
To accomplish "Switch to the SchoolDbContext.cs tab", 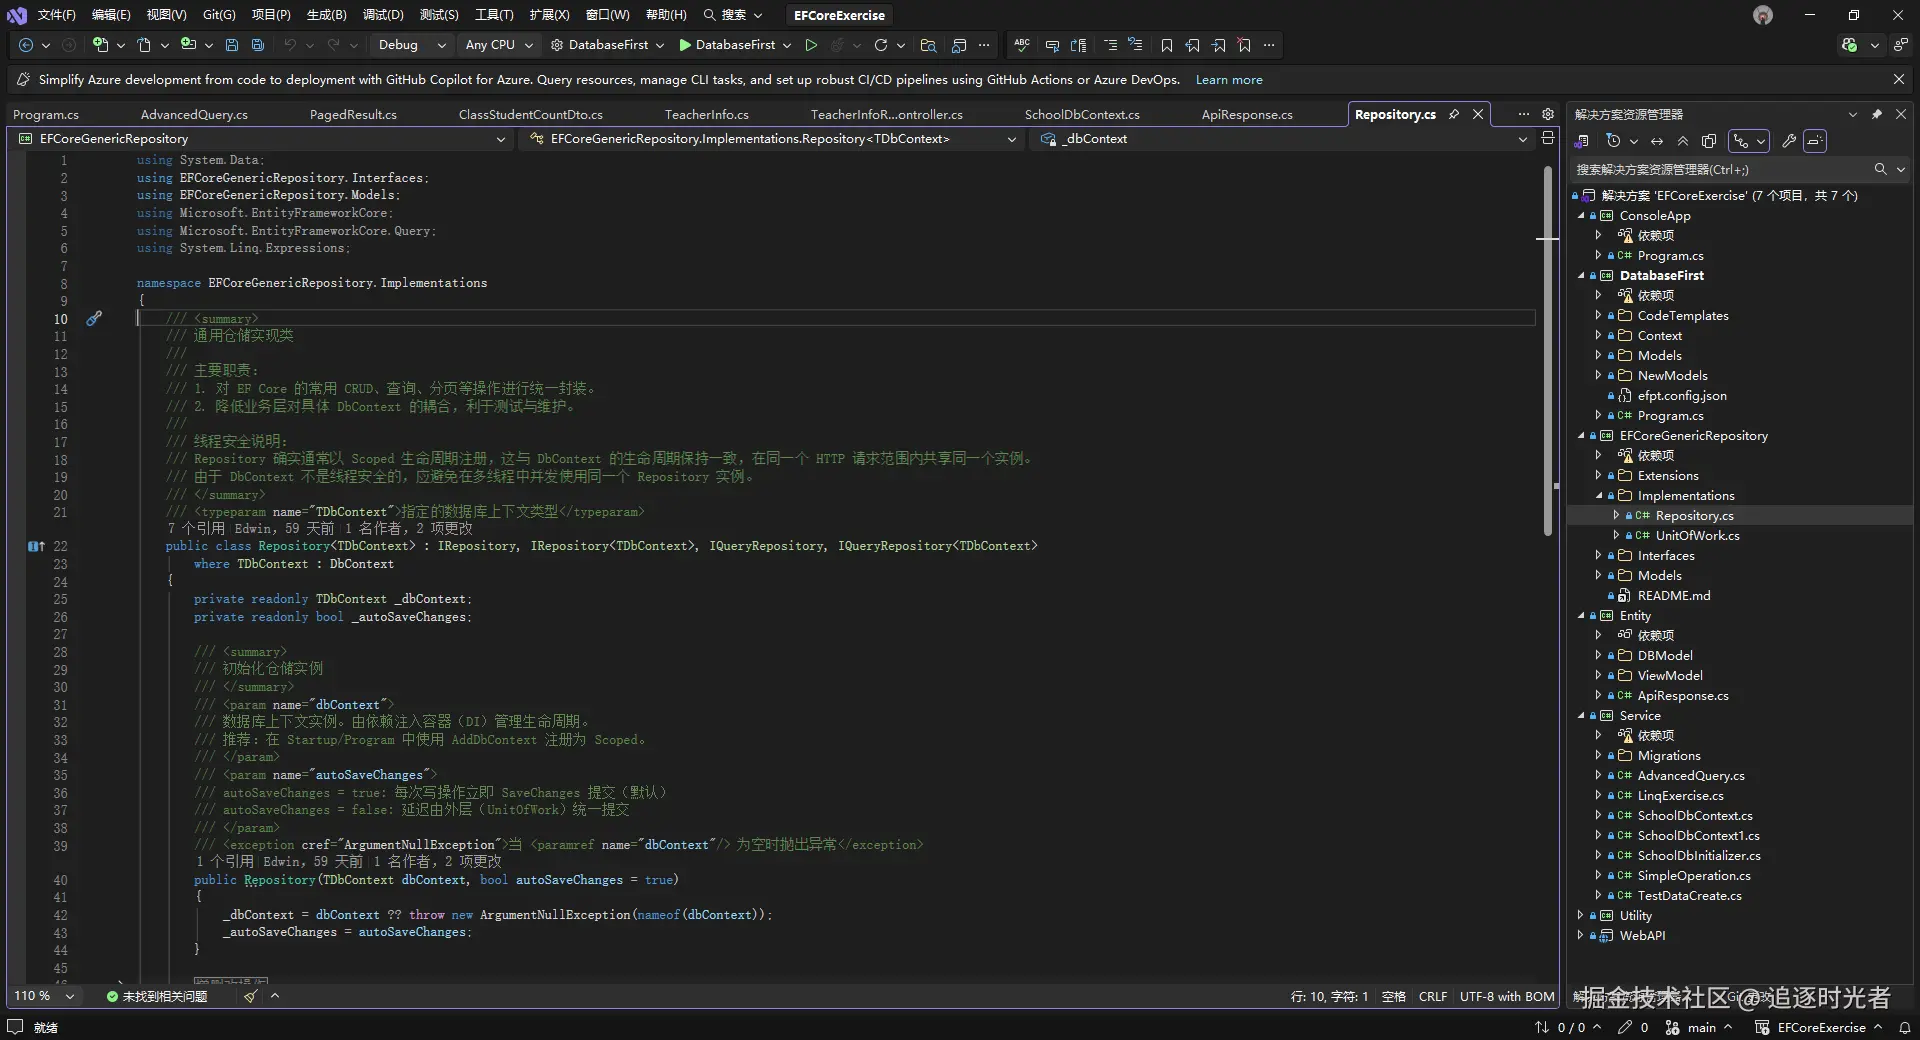I will pos(1081,115).
